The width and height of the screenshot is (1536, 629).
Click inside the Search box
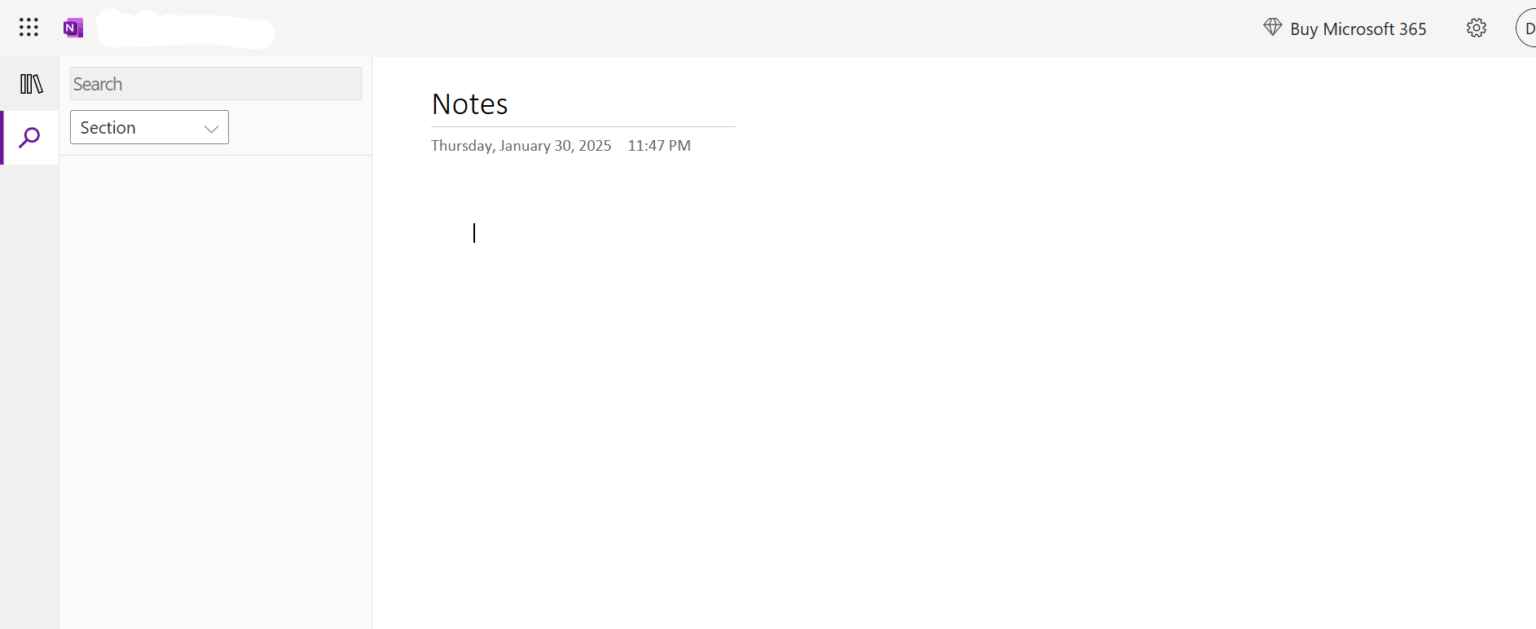point(215,83)
